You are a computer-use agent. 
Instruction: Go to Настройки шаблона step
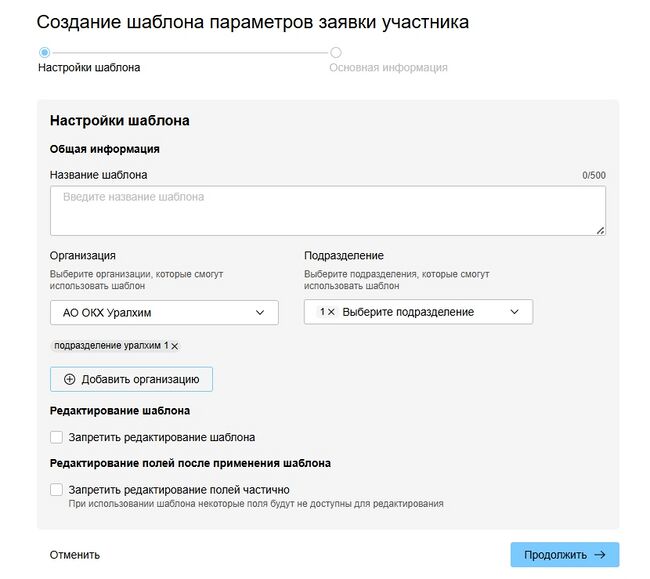click(89, 68)
